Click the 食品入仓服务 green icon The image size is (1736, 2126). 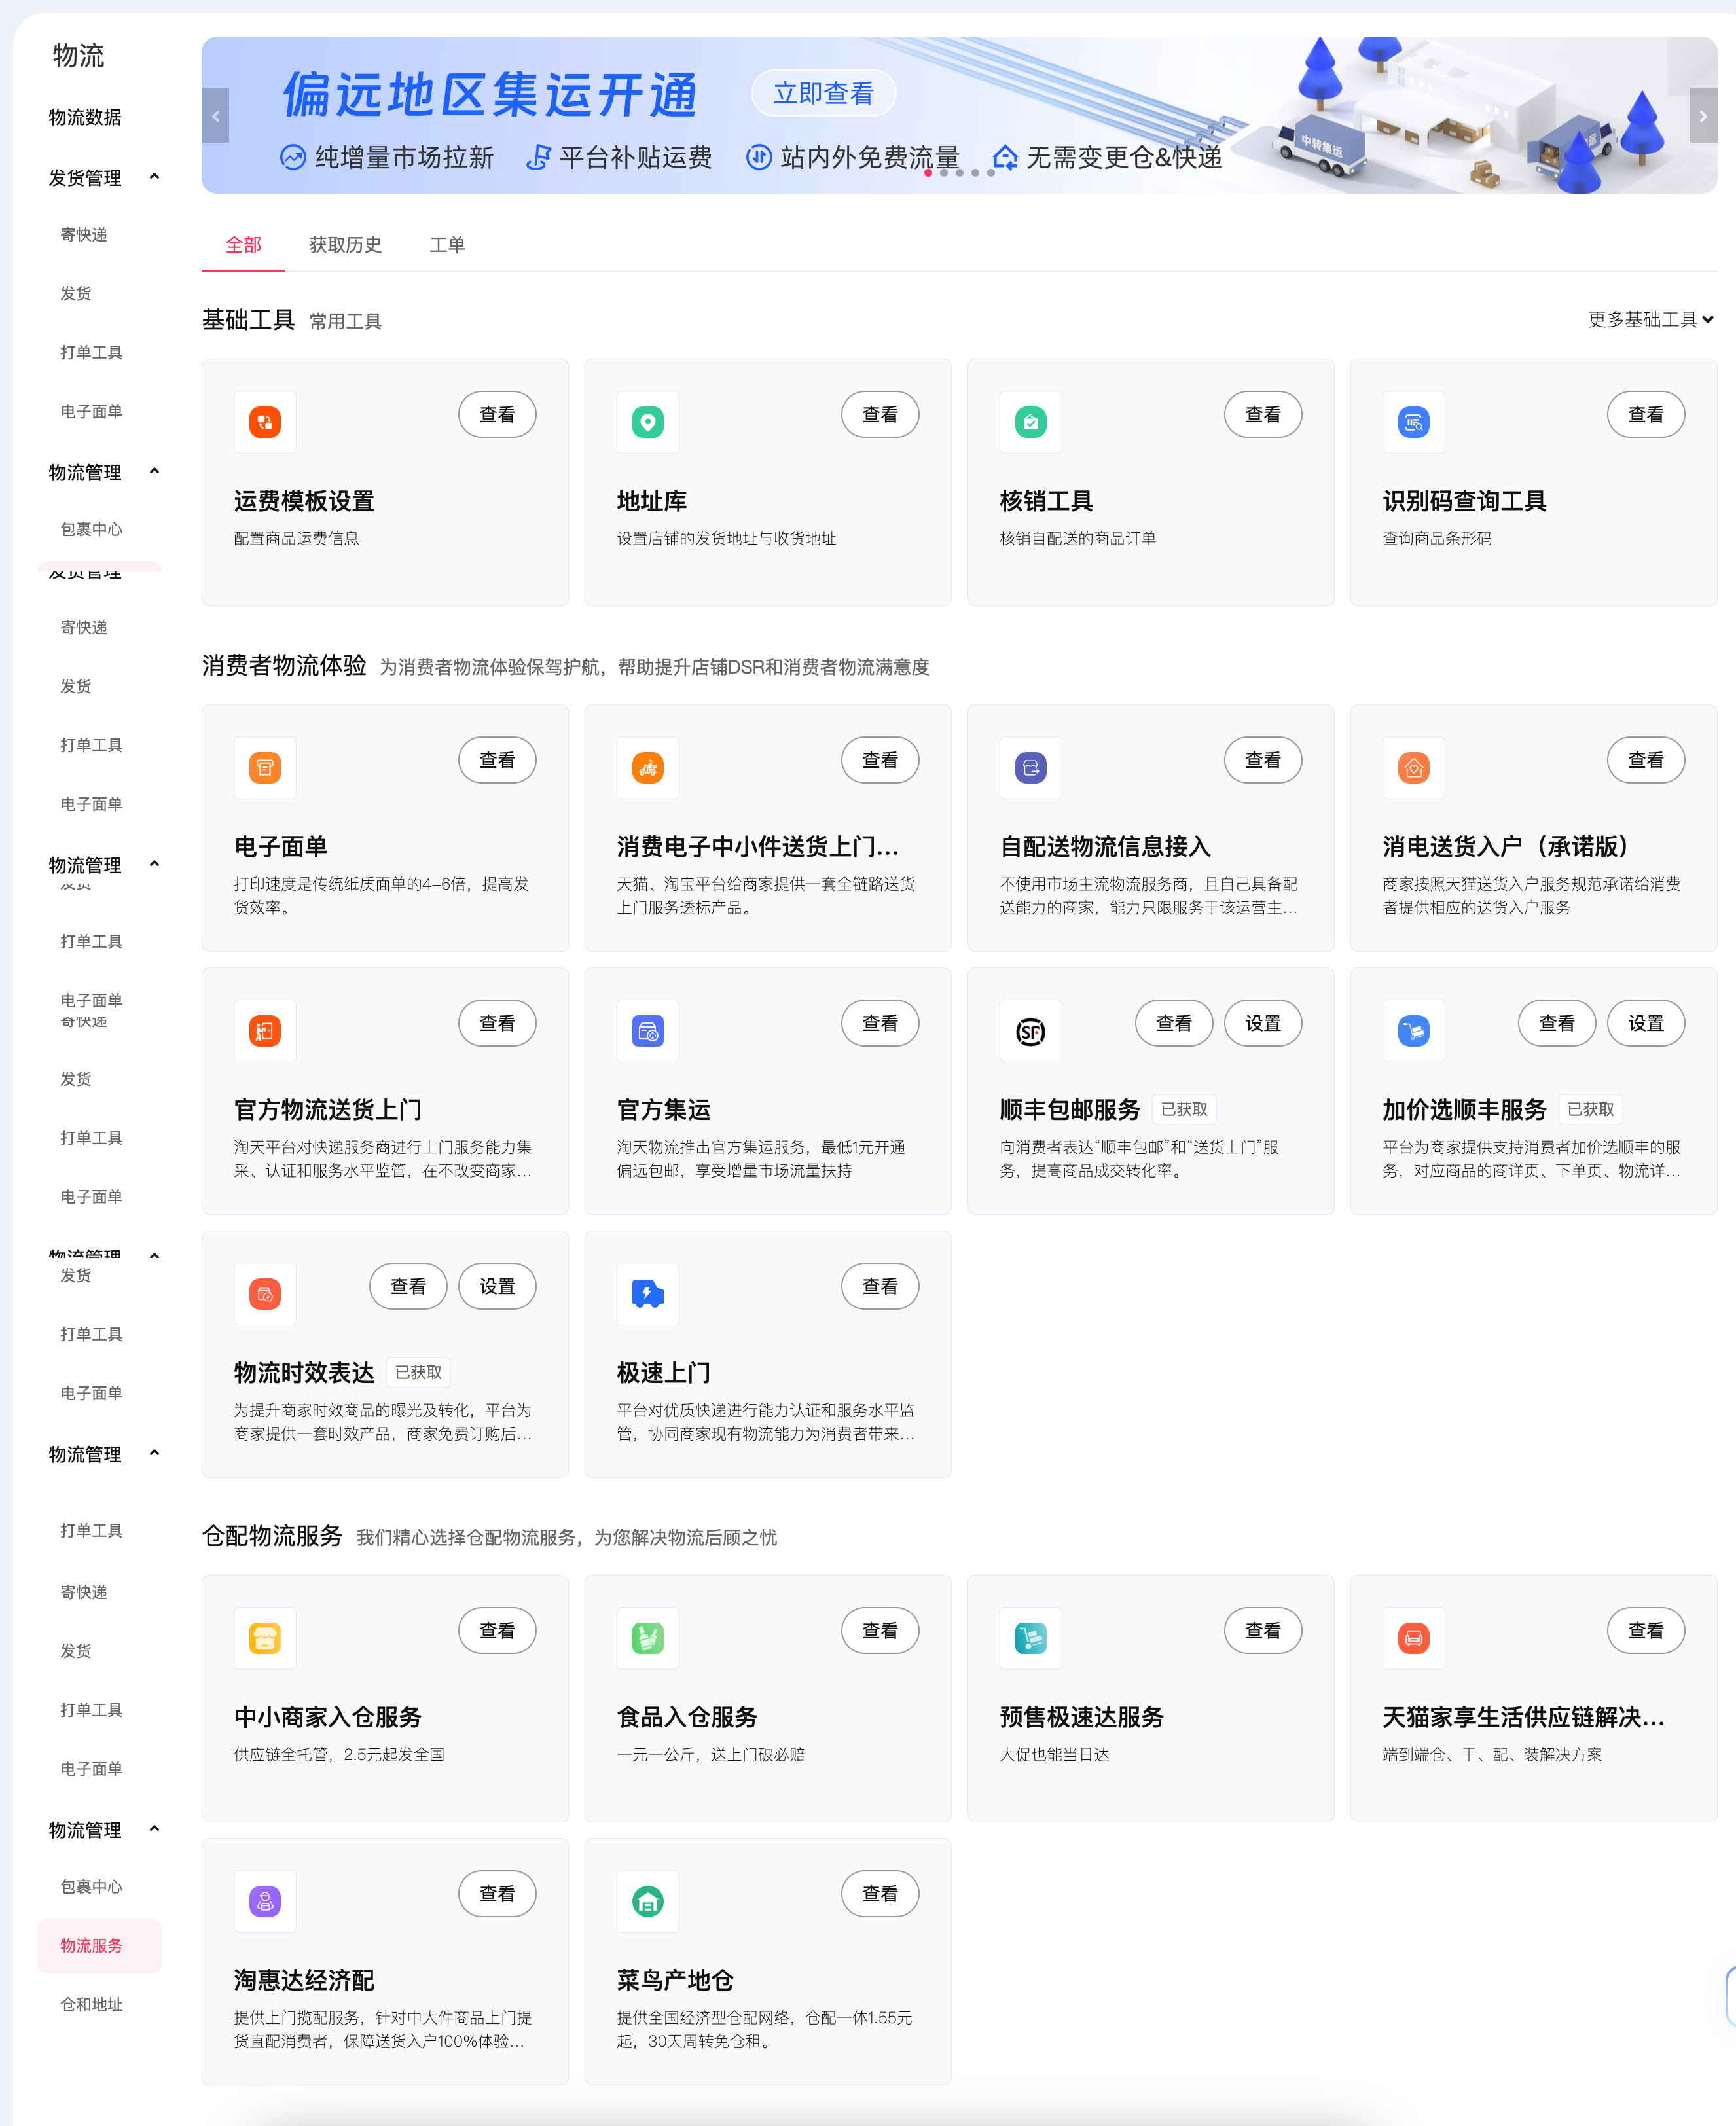pos(648,1638)
